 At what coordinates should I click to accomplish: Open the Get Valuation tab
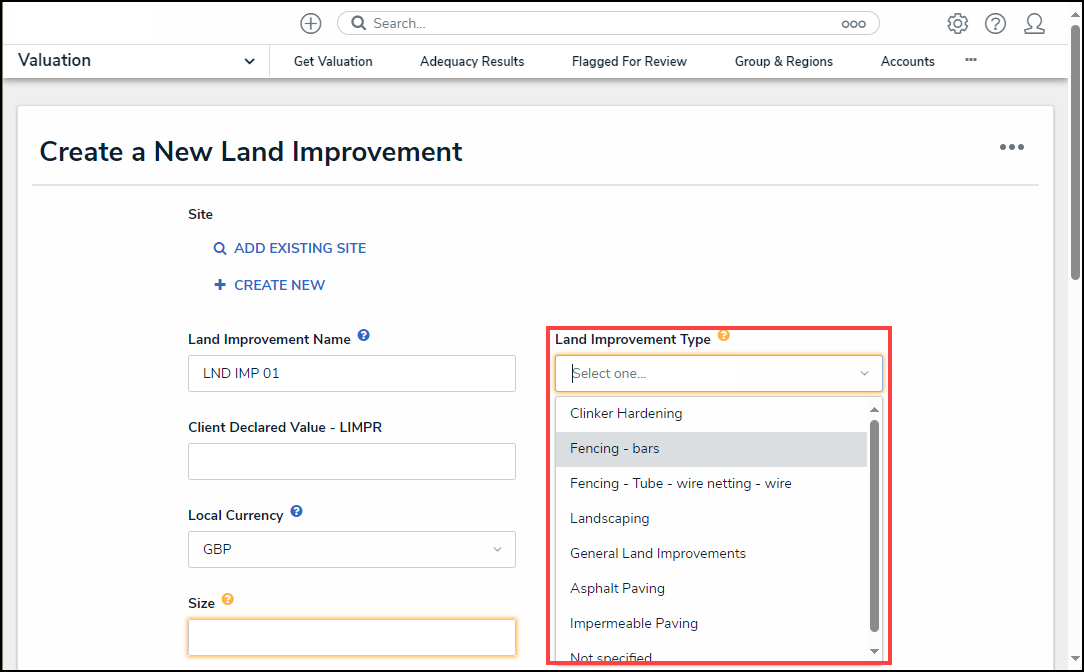click(333, 62)
